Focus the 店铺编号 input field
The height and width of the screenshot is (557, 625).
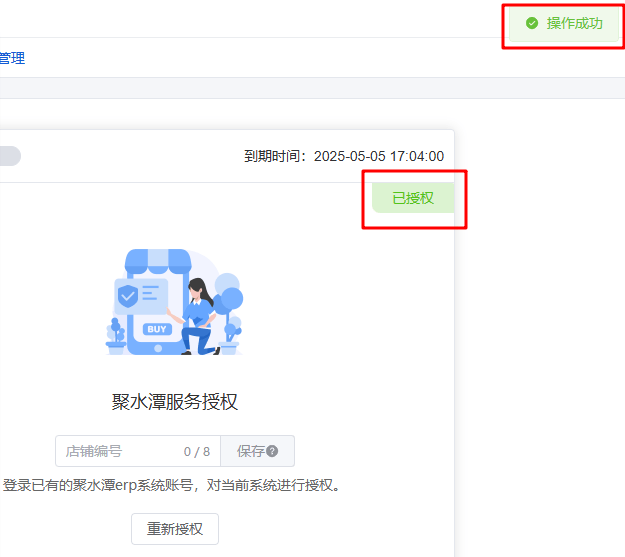(x=138, y=451)
